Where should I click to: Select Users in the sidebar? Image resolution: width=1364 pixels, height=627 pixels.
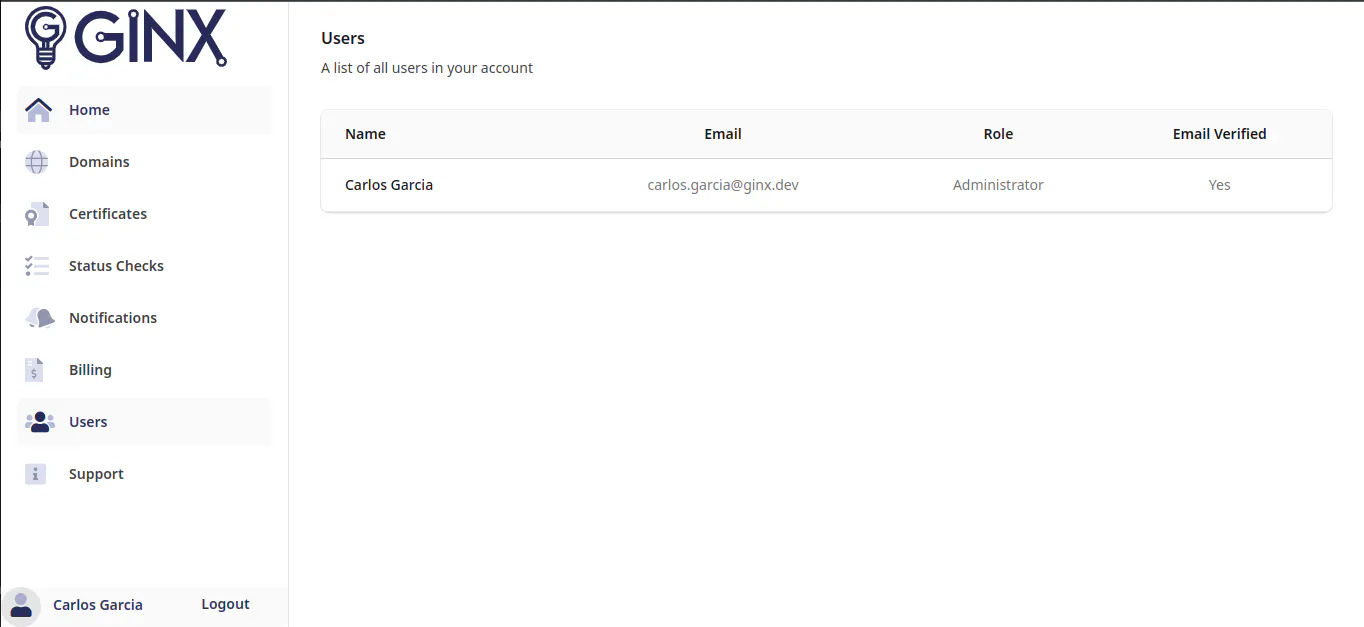click(x=144, y=422)
